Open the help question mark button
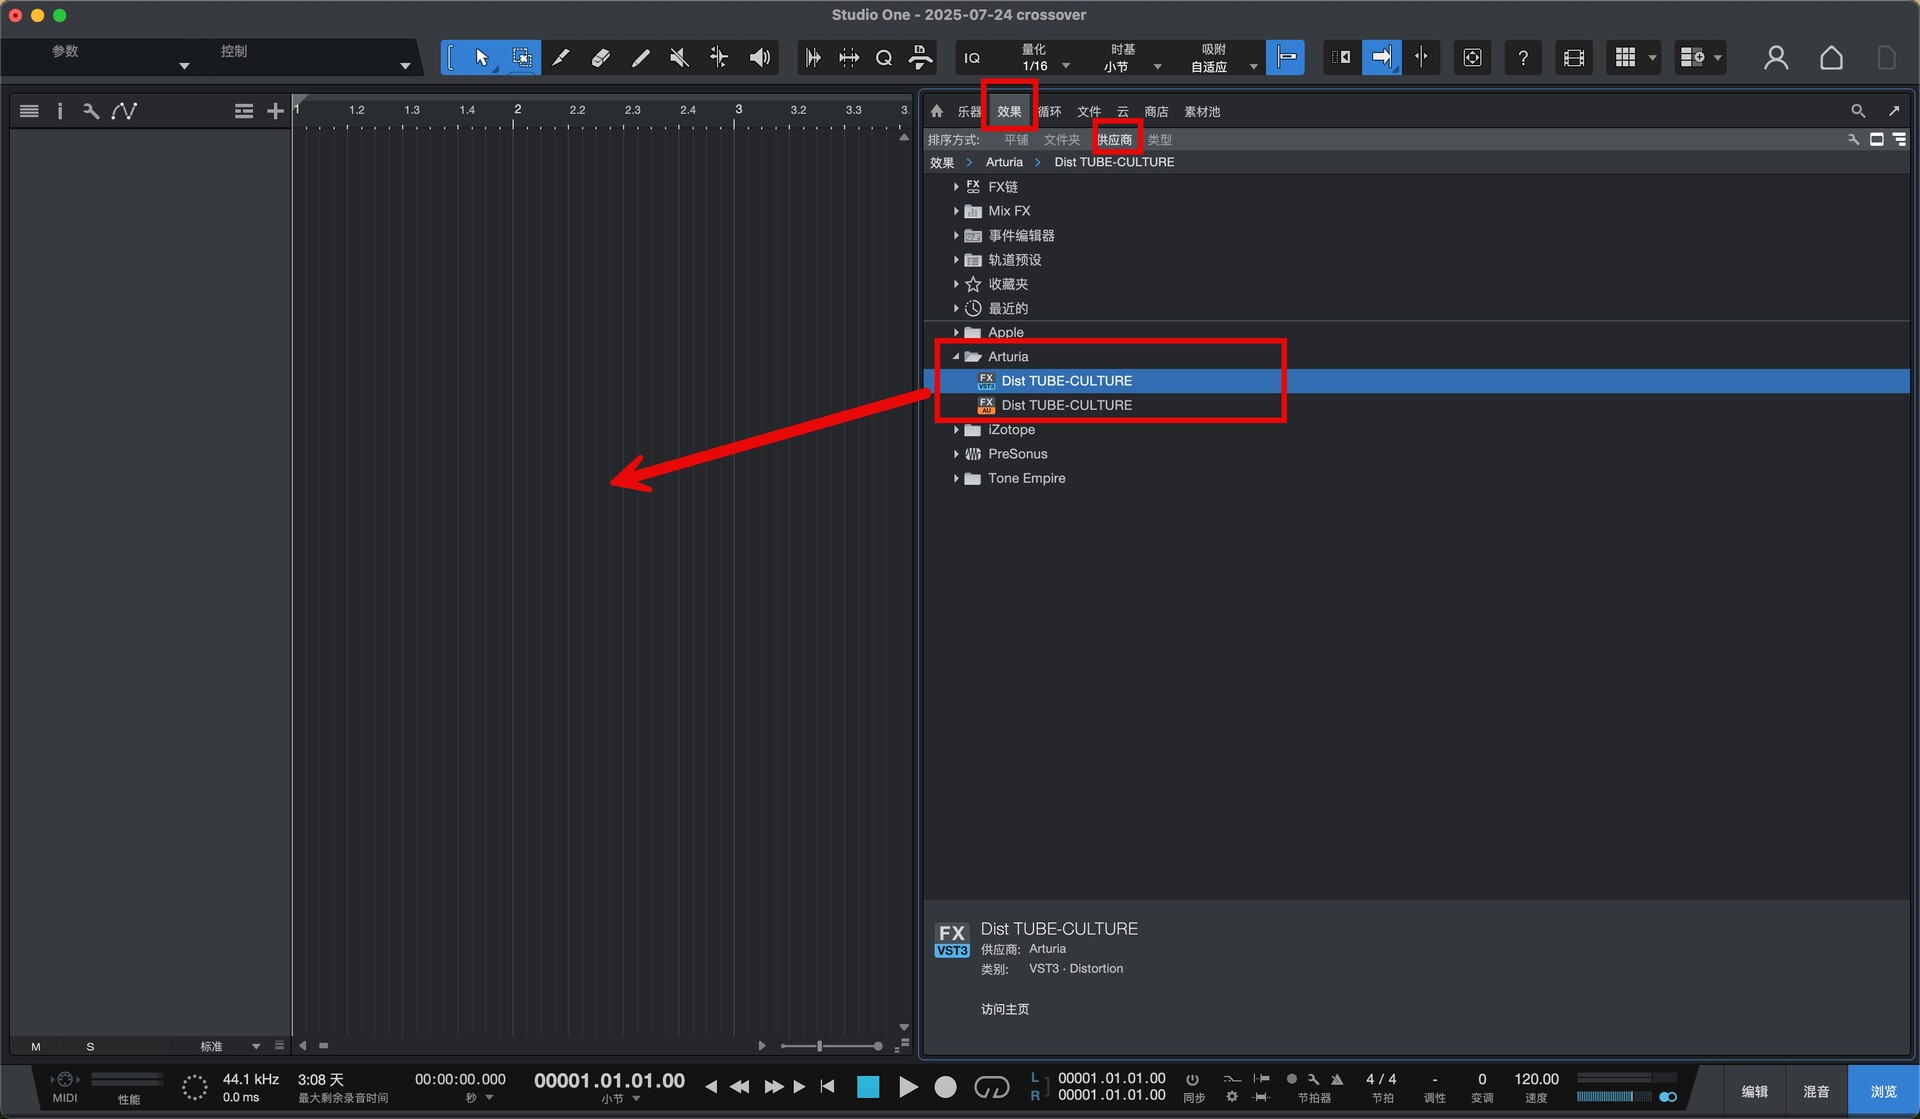The width and height of the screenshot is (1920, 1119). pyautogui.click(x=1522, y=58)
